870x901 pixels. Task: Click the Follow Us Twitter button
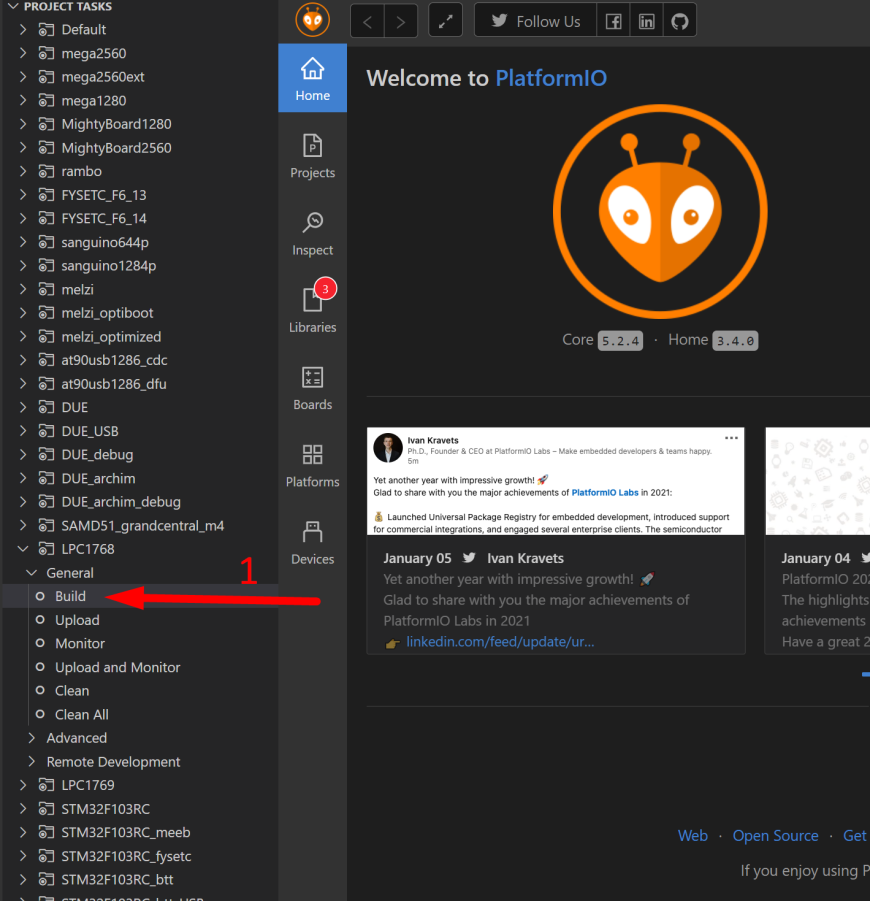(x=536, y=21)
